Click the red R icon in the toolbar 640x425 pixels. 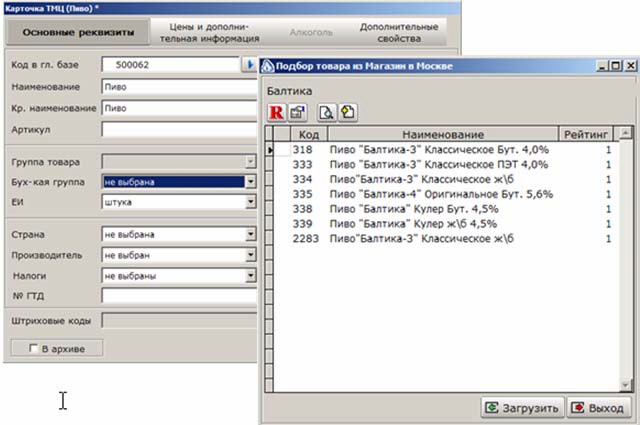277,112
